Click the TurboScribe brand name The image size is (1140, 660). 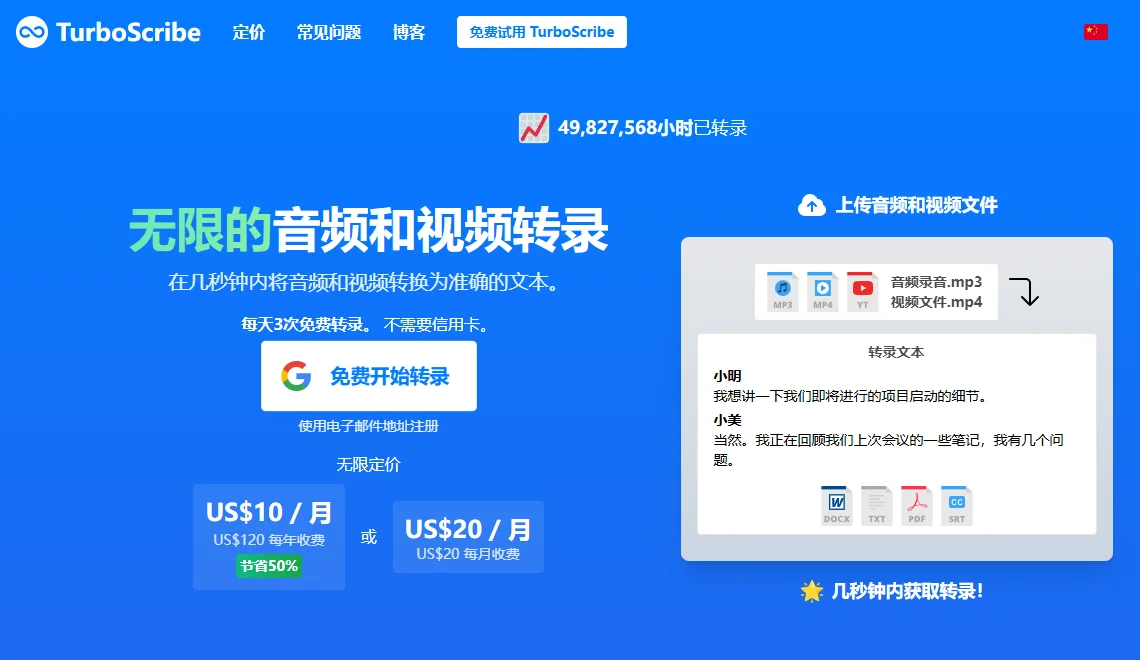click(129, 32)
